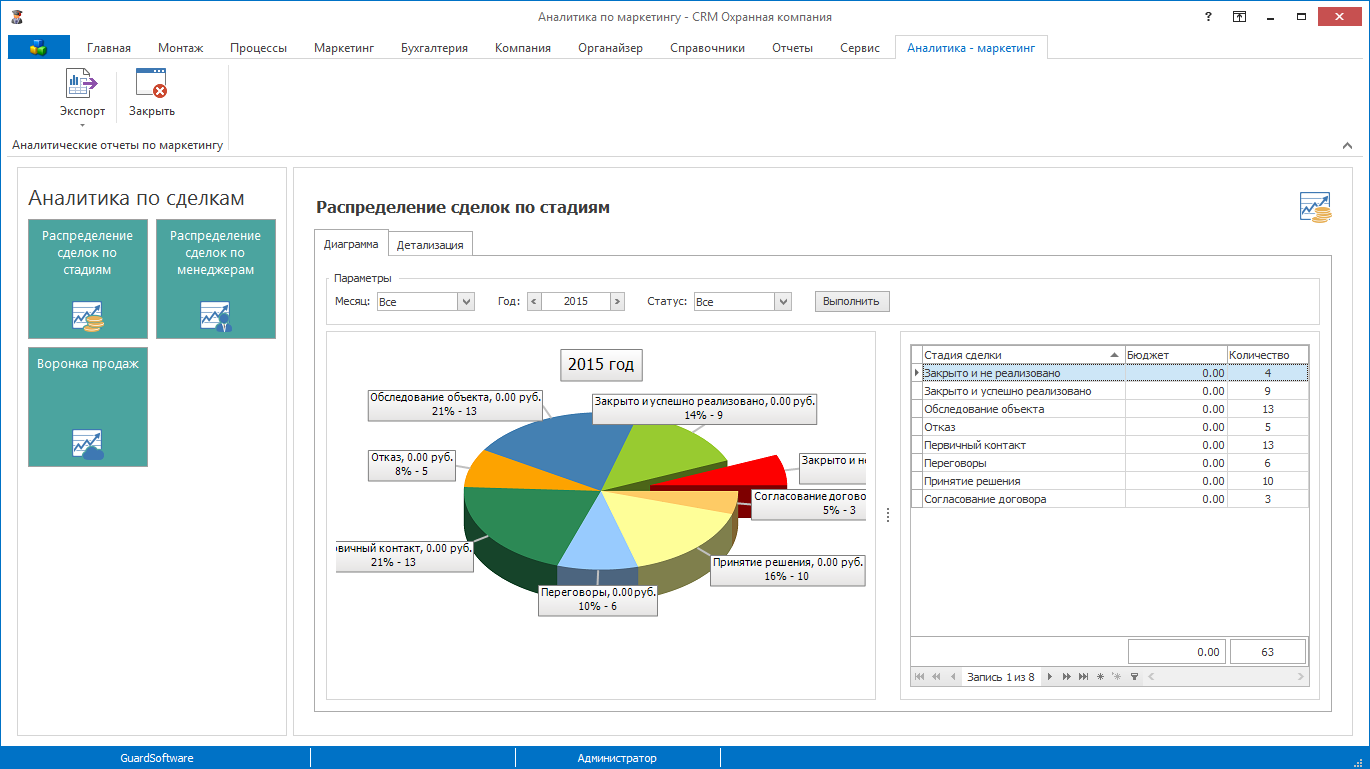Screen dimensions: 1370x769
Task: Open the Сервис tab
Action: [860, 48]
